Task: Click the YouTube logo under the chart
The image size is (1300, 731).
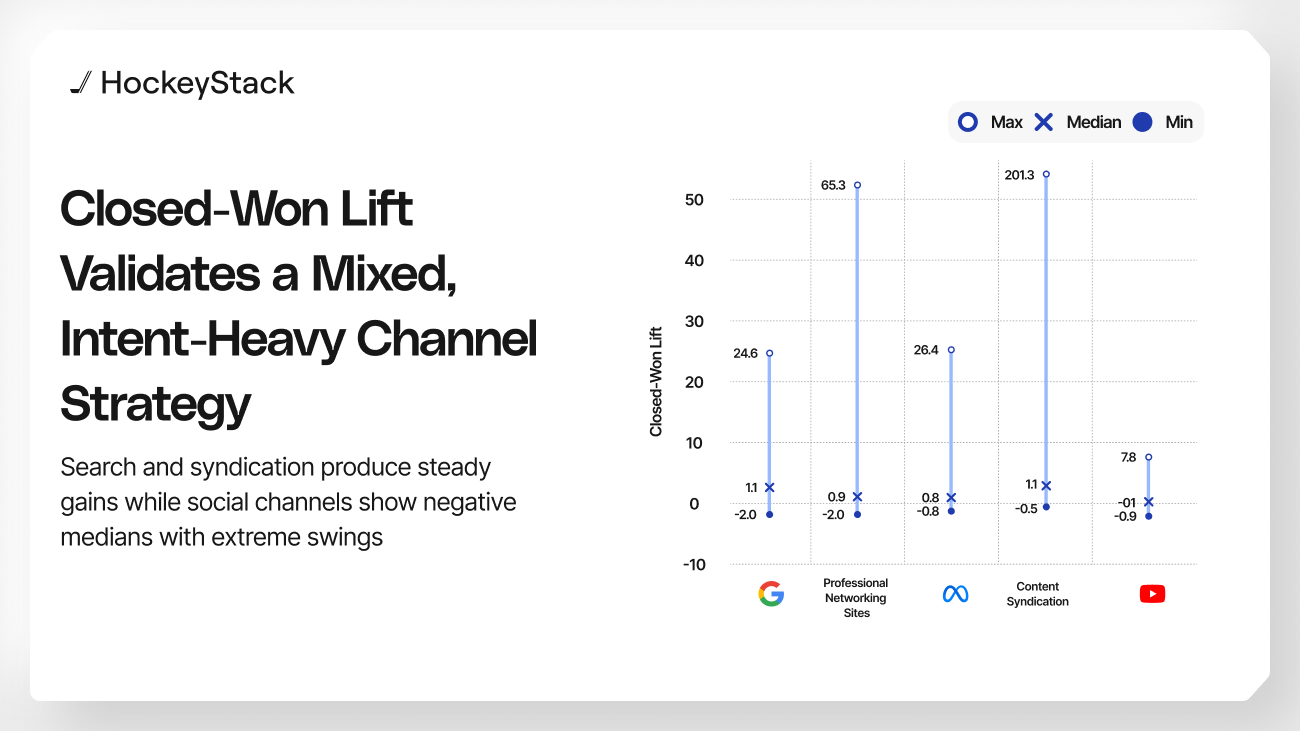Action: 1152,594
